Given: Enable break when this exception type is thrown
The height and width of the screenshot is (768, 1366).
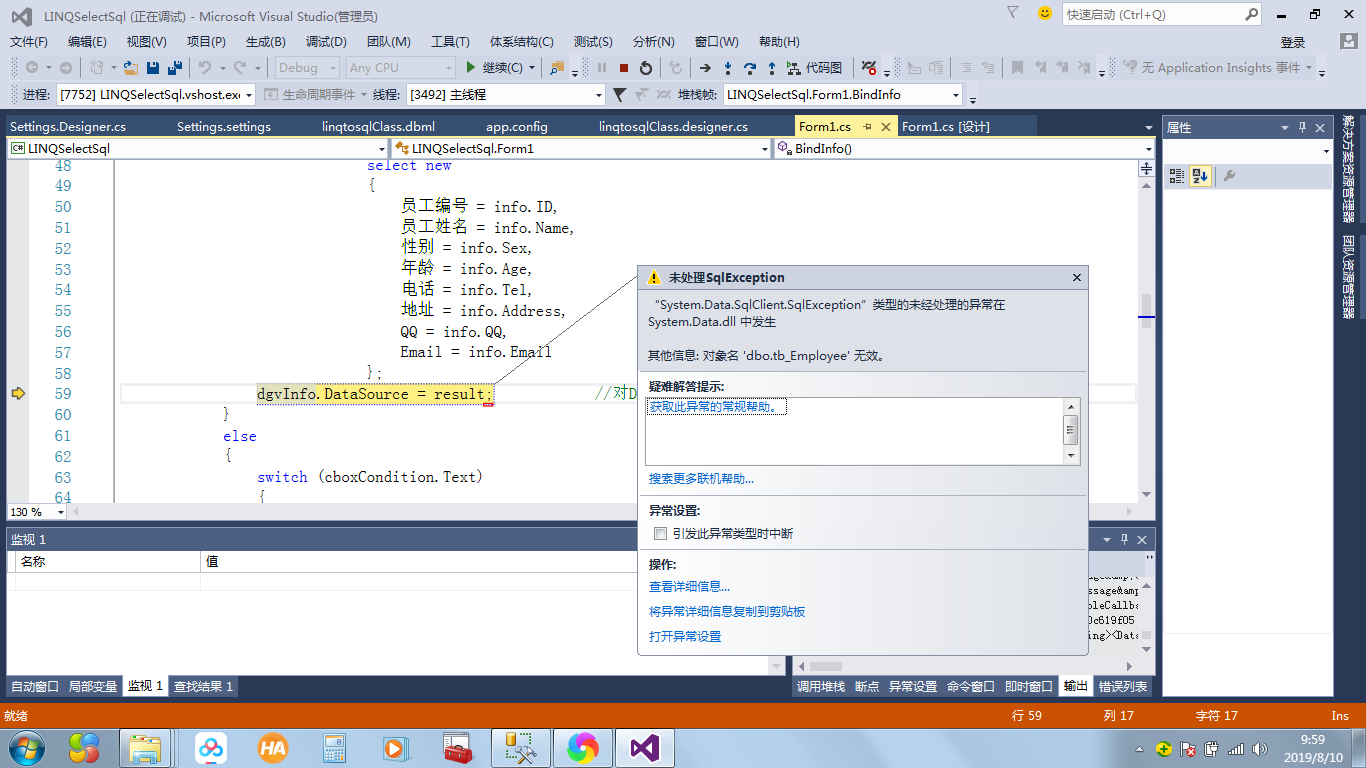Looking at the screenshot, I should click(x=660, y=534).
